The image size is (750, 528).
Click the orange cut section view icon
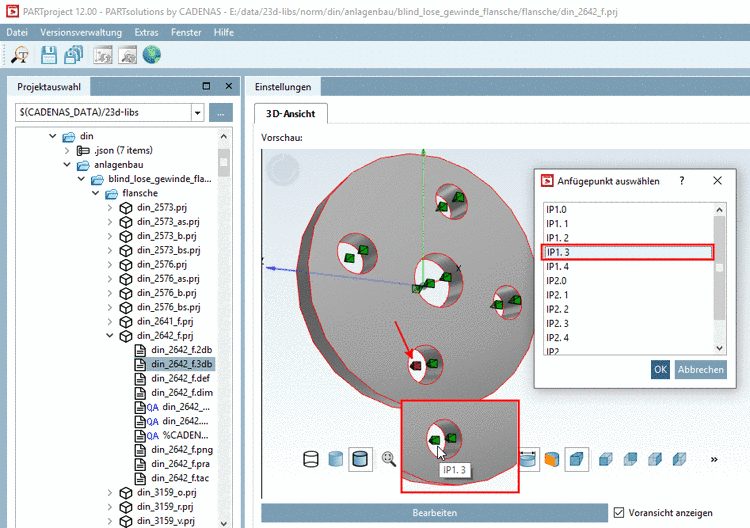click(552, 459)
